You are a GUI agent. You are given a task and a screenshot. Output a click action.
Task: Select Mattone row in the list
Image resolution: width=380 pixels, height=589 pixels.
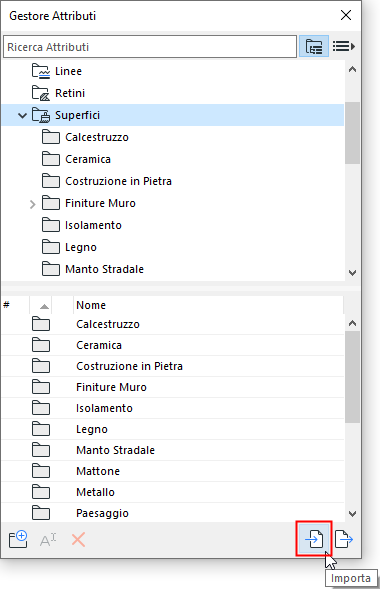pyautogui.click(x=173, y=471)
